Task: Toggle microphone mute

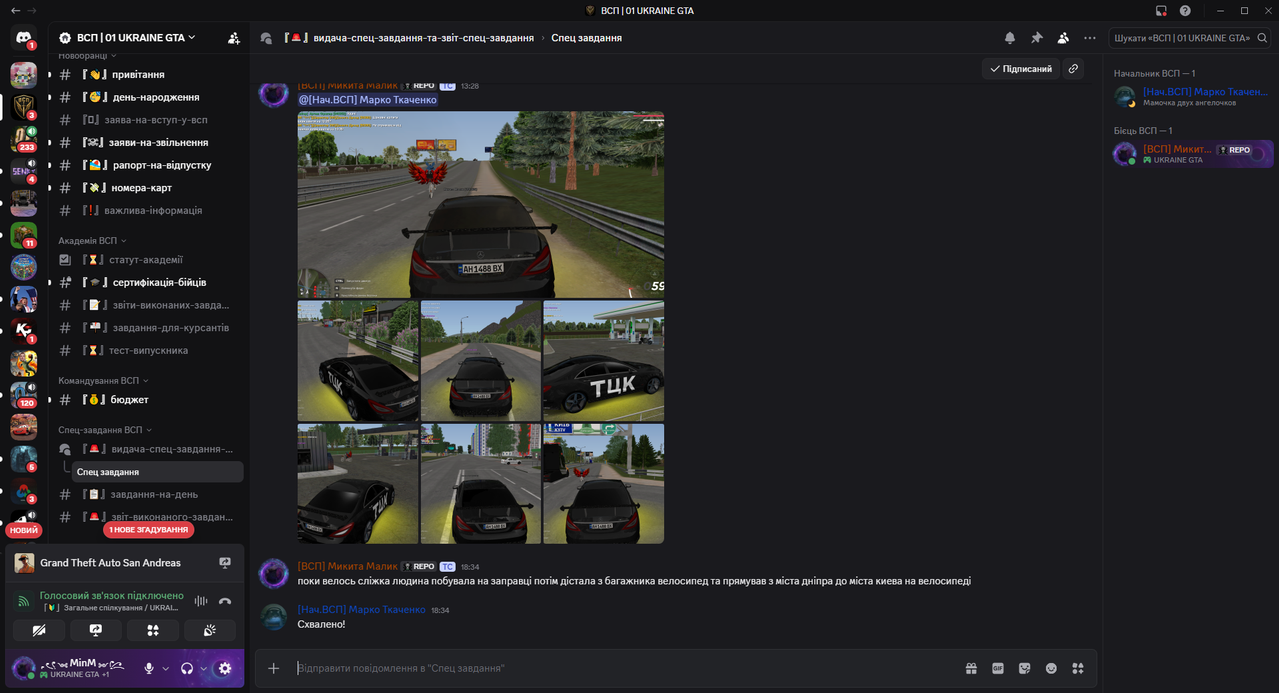Action: point(149,668)
